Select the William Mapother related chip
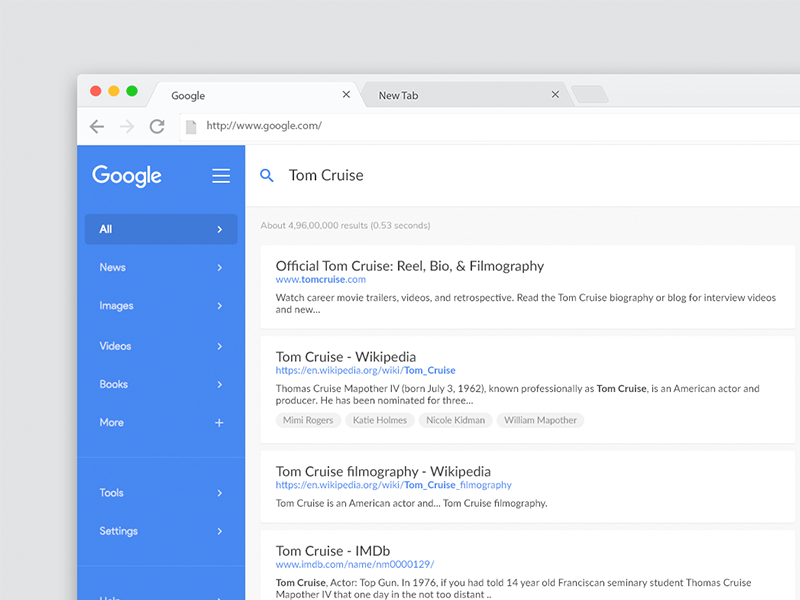This screenshot has width=800, height=600. click(540, 420)
